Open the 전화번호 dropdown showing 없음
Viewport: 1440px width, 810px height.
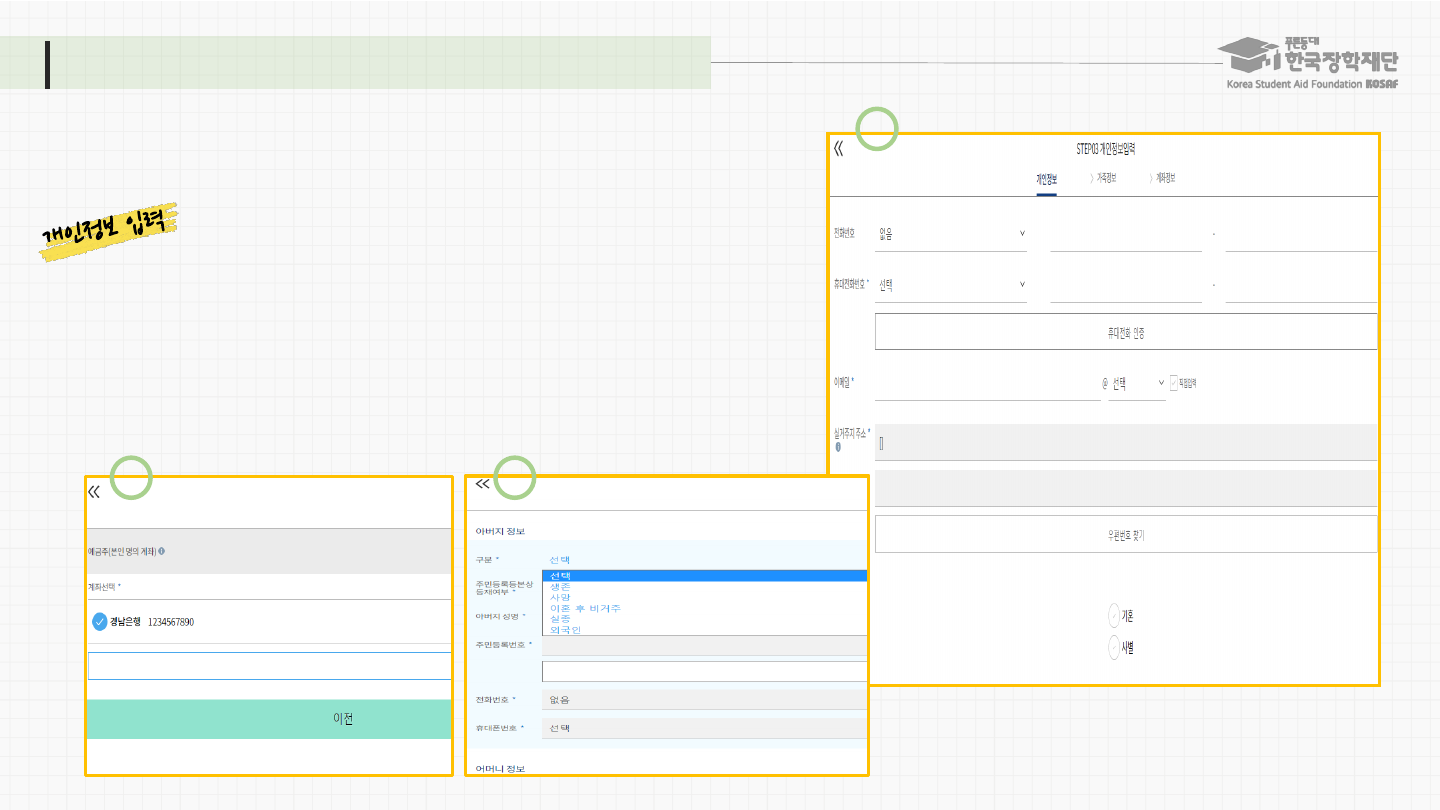[951, 234]
